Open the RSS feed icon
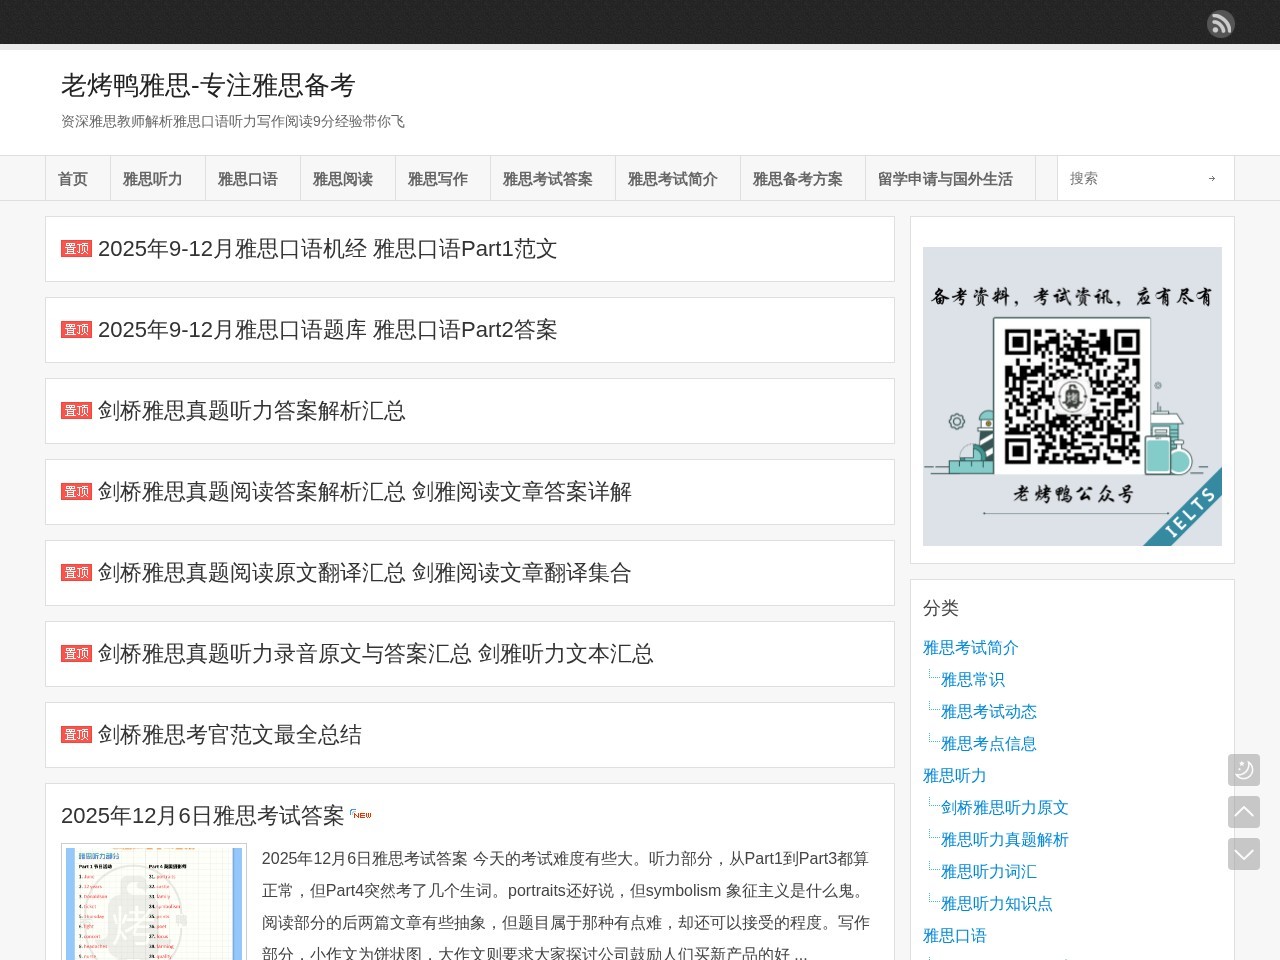The height and width of the screenshot is (960, 1280). click(1220, 24)
